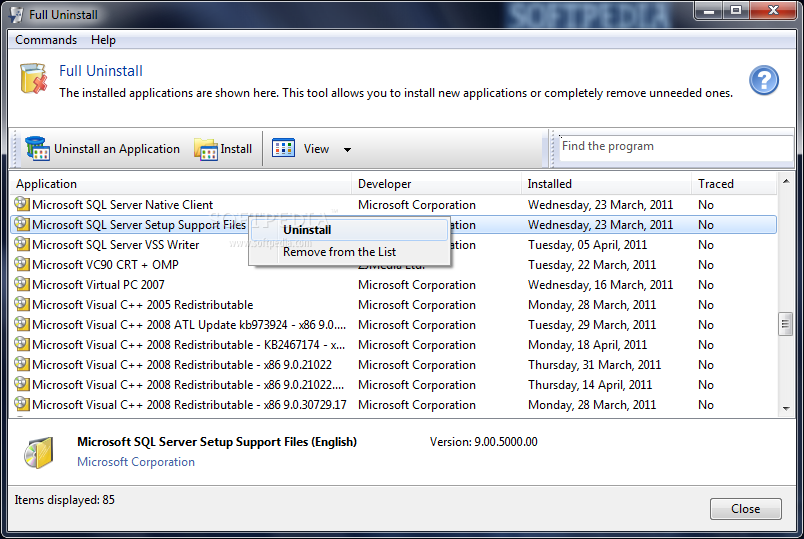Screen dimensions: 804x539
Task: Click Tuesday, 22 March, 2011 date cell
Action: [592, 265]
